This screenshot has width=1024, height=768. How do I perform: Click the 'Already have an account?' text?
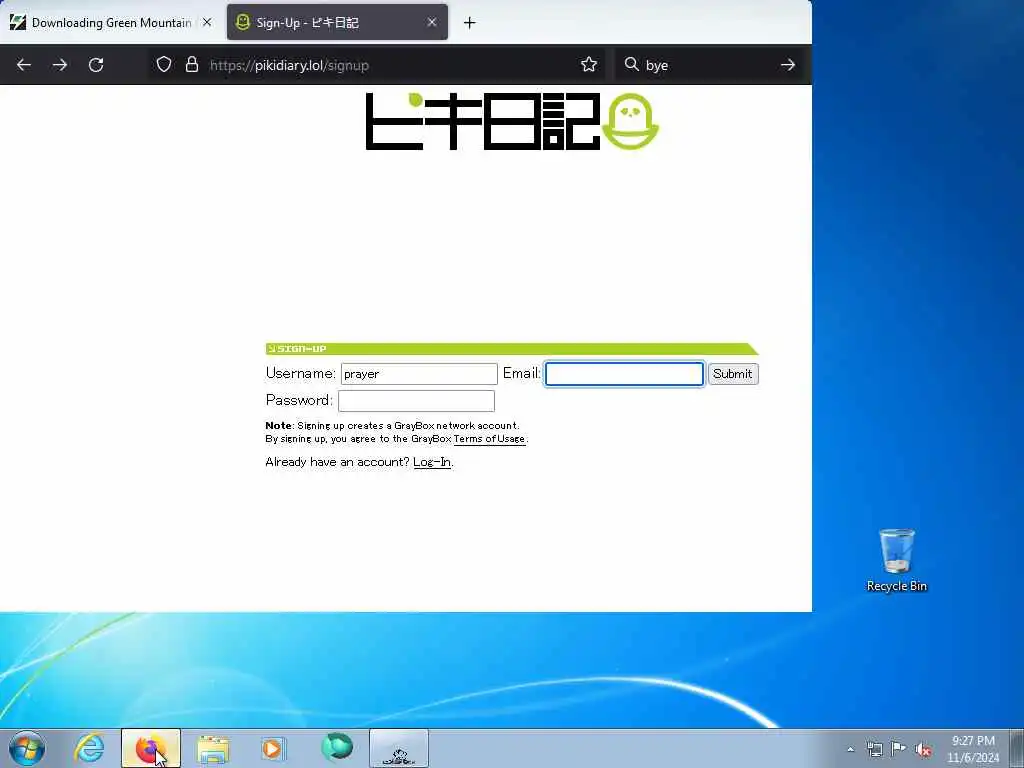tap(337, 462)
